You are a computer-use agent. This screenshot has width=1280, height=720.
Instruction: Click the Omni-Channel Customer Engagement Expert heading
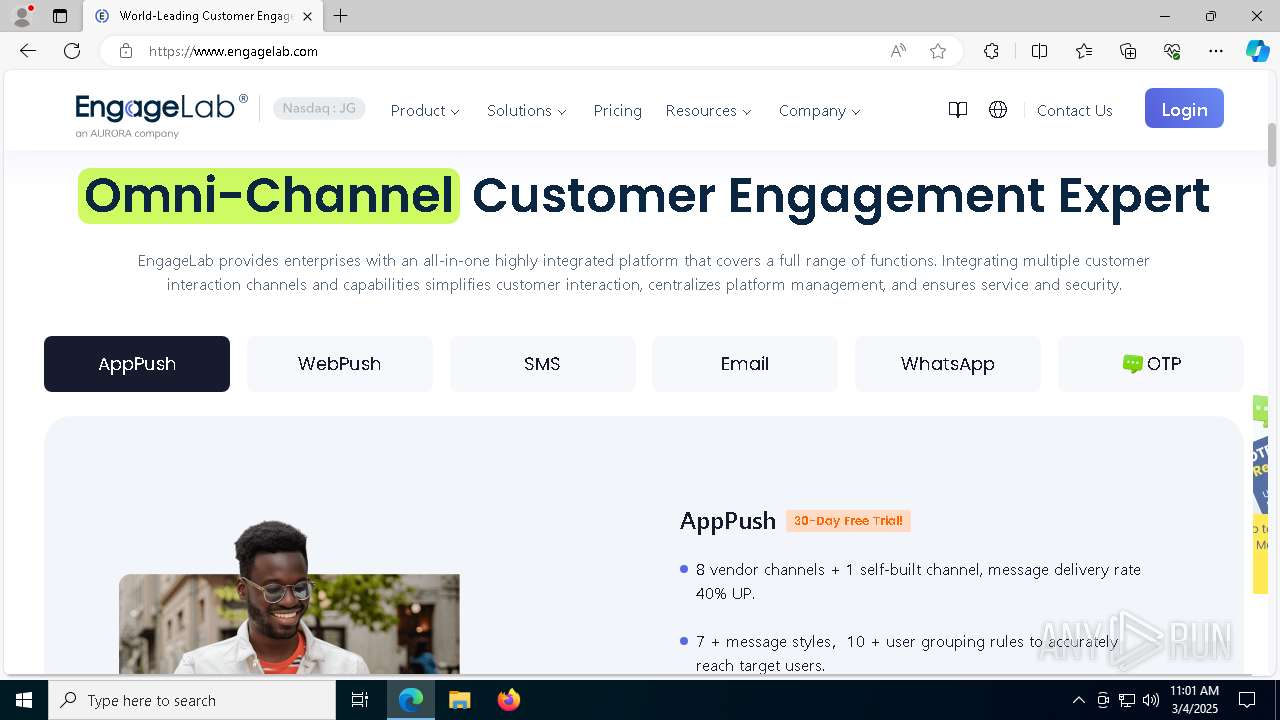pyautogui.click(x=644, y=196)
